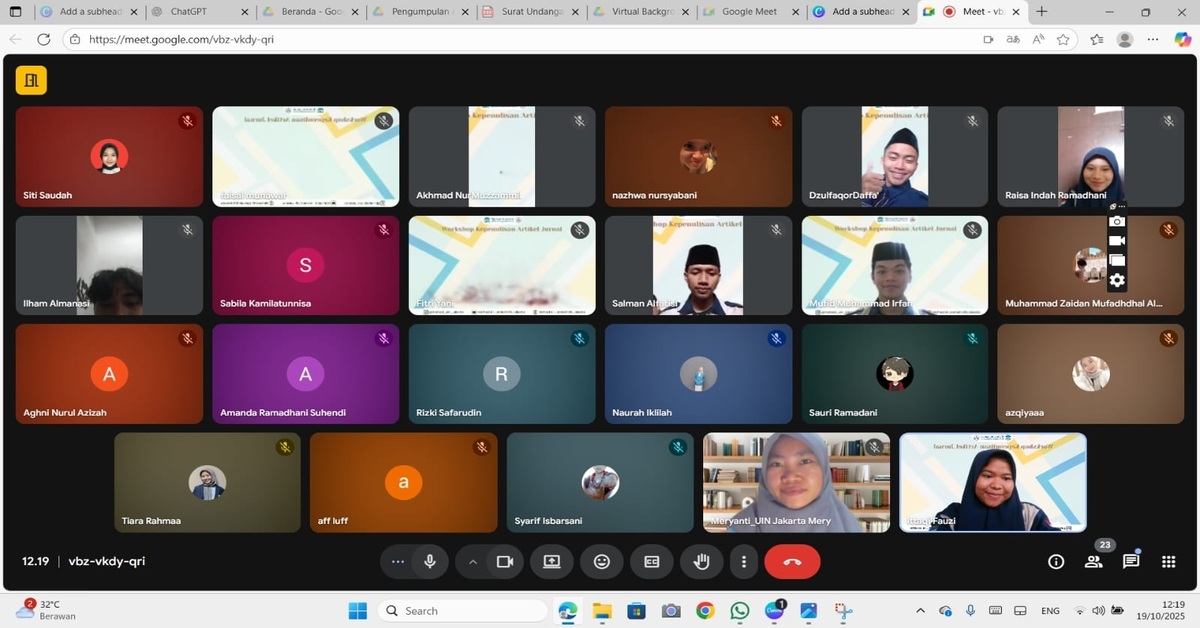The width and height of the screenshot is (1200, 628).
Task: Click the present screen icon
Action: [551, 562]
